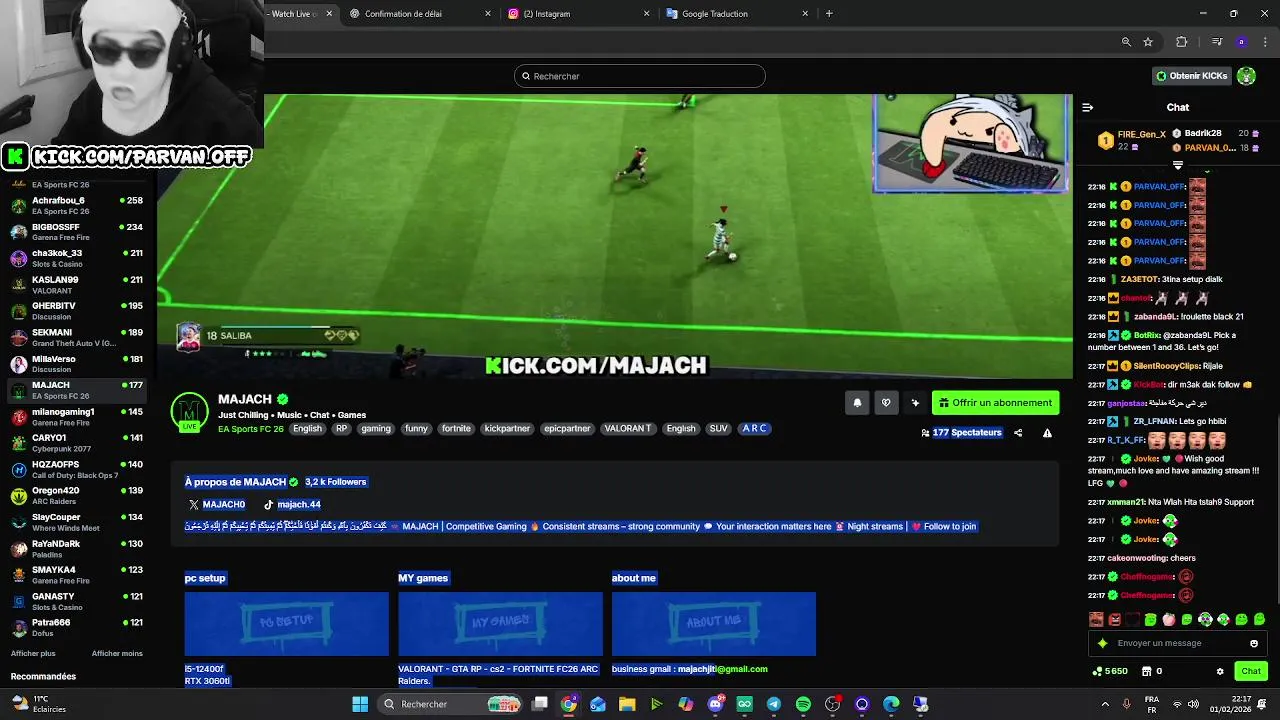1280x720 pixels.
Task: Bookmark this page with star icon
Action: click(1148, 42)
